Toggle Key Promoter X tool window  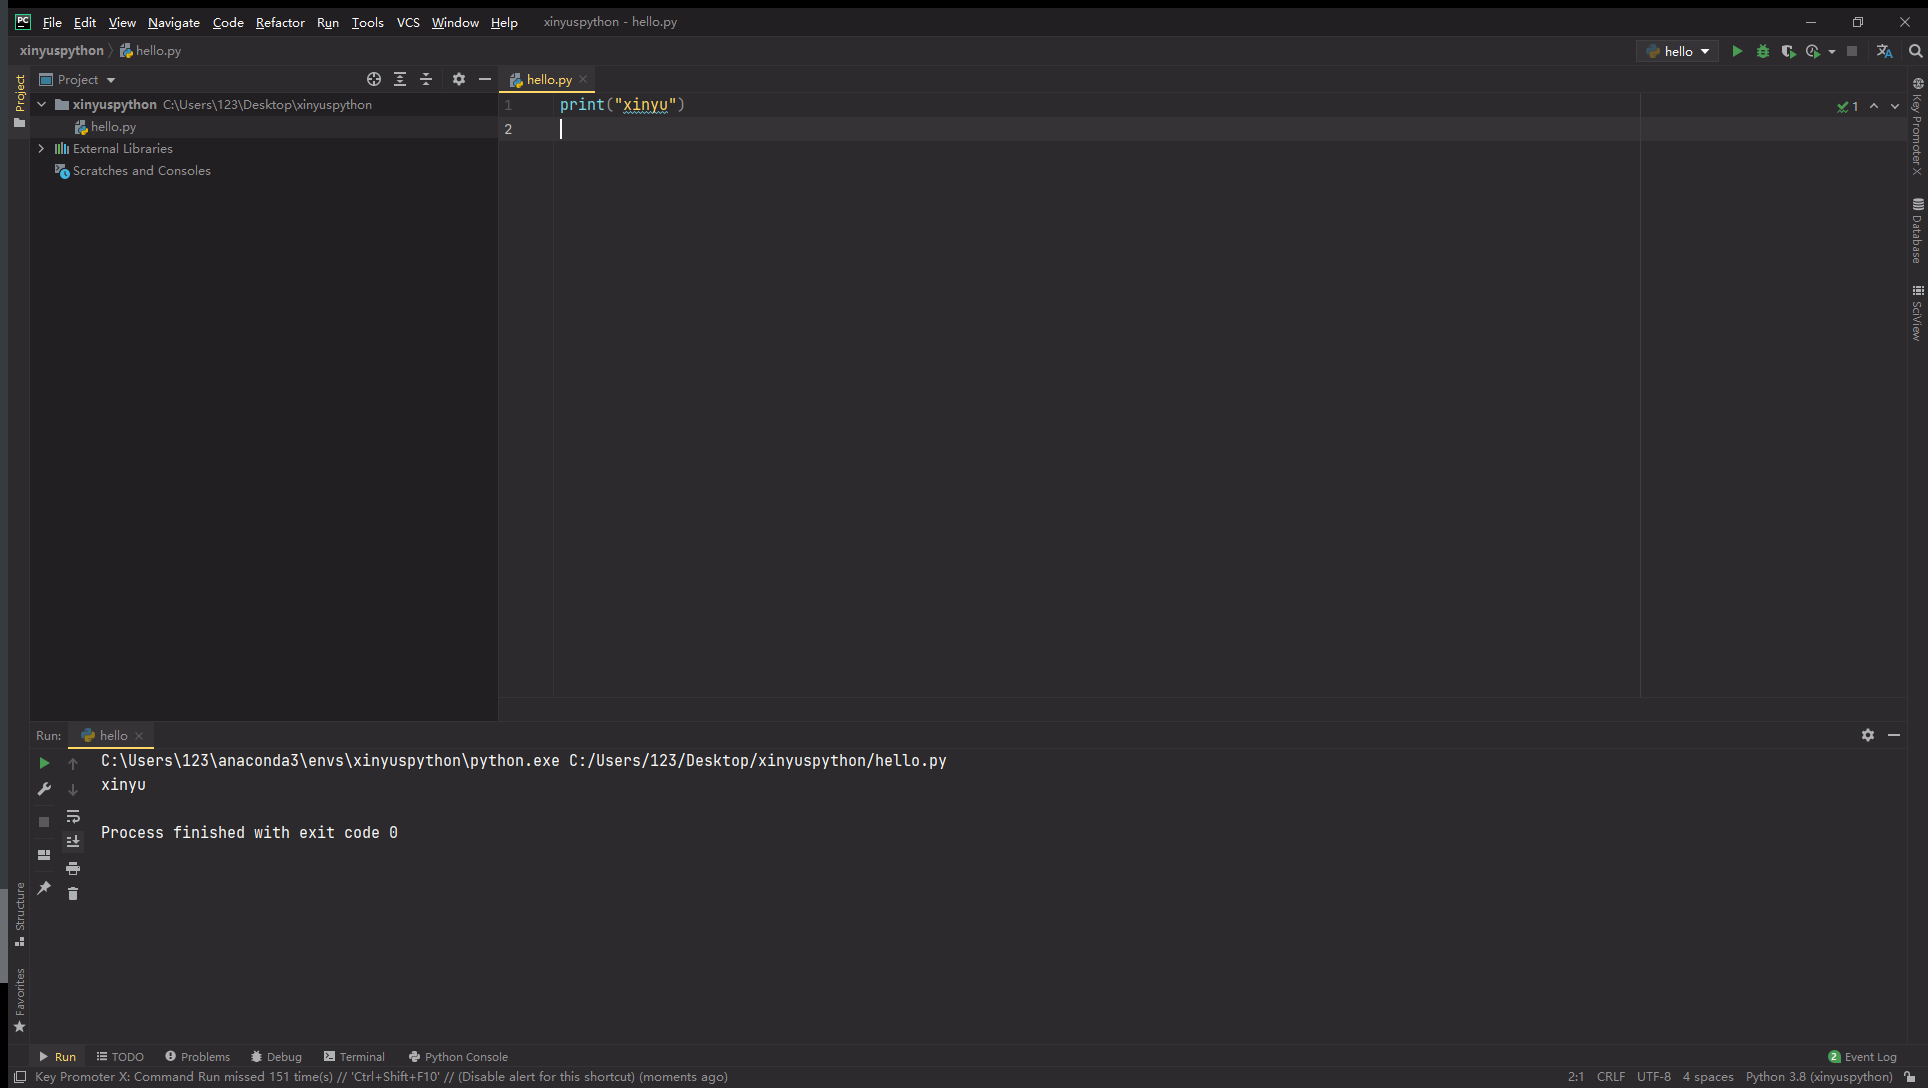coord(1917,126)
